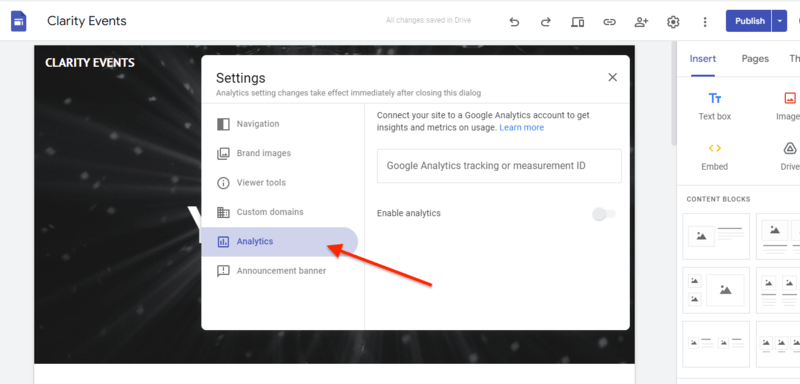Click All changes saved in Drive status
Viewport: 800px width, 384px height.
[x=429, y=20]
